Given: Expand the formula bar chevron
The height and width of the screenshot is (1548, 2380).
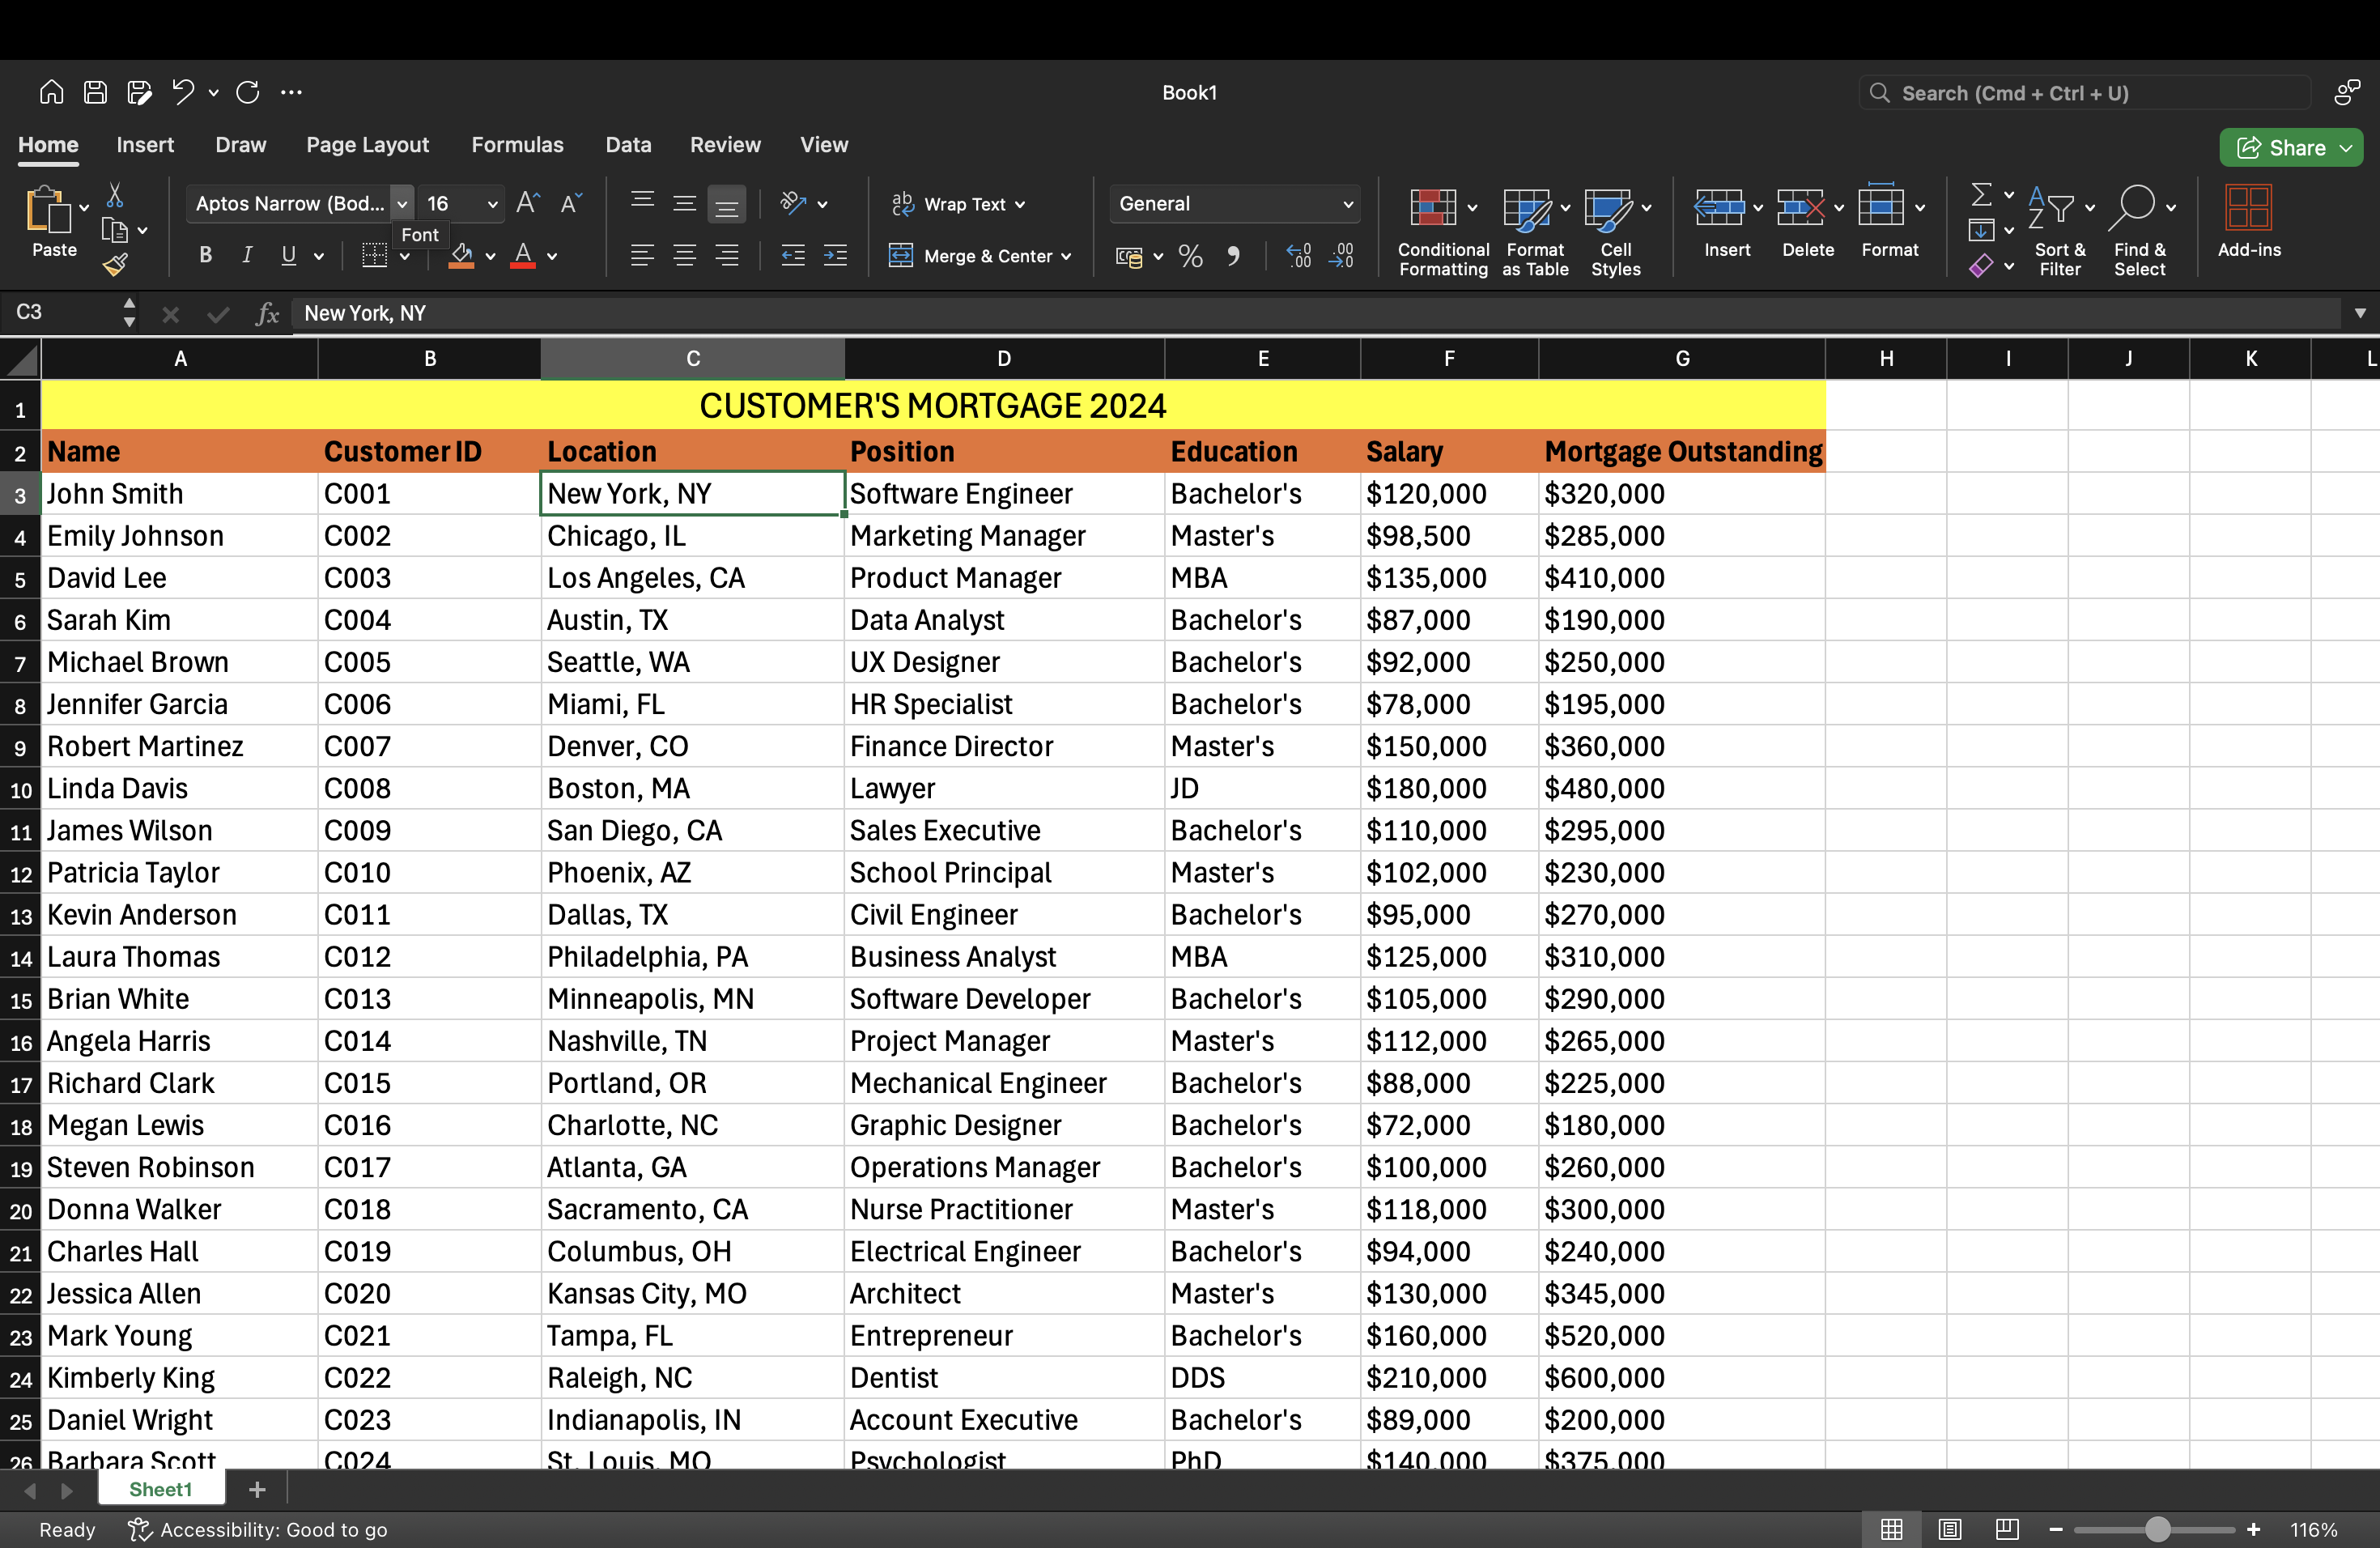Looking at the screenshot, I should [2360, 313].
